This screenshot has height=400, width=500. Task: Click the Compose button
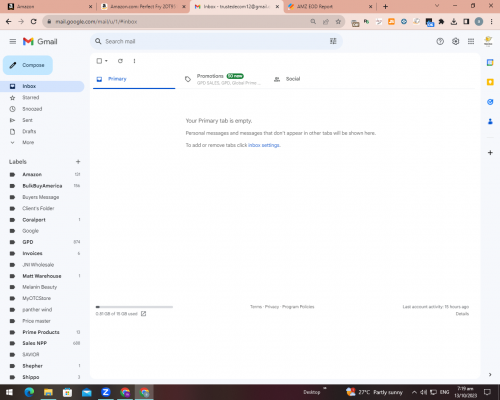(x=28, y=65)
